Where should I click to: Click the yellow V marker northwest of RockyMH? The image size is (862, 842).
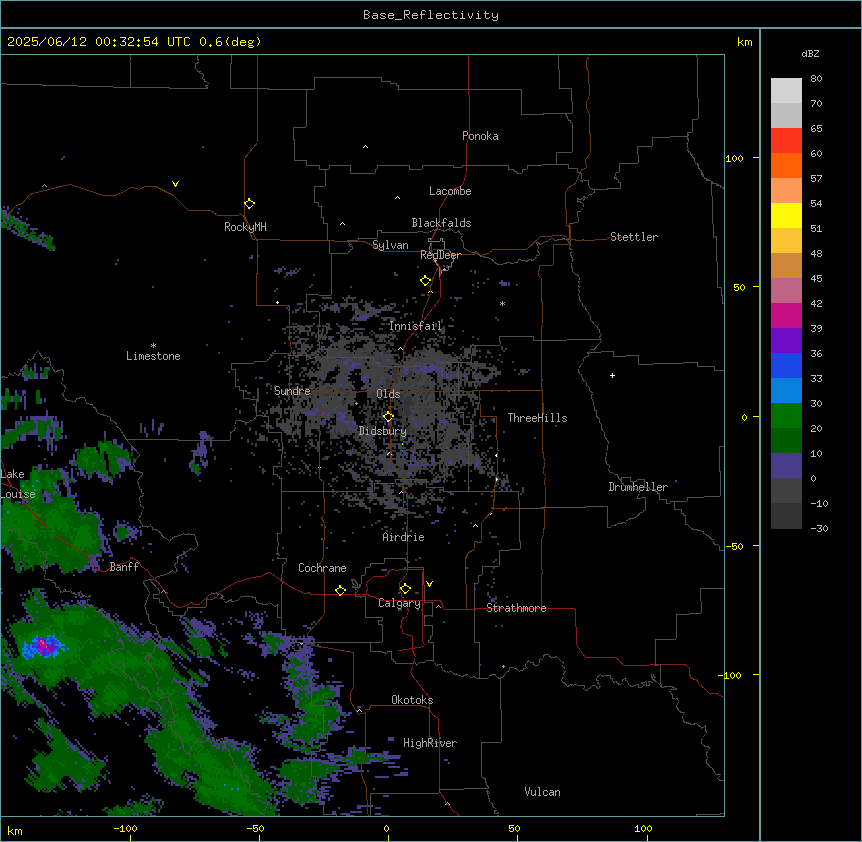[x=175, y=184]
